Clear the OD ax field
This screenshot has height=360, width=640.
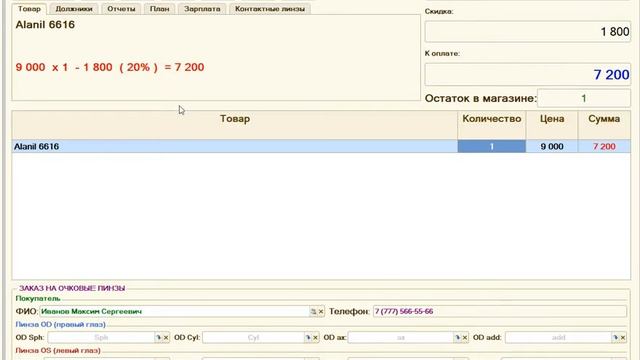point(464,338)
